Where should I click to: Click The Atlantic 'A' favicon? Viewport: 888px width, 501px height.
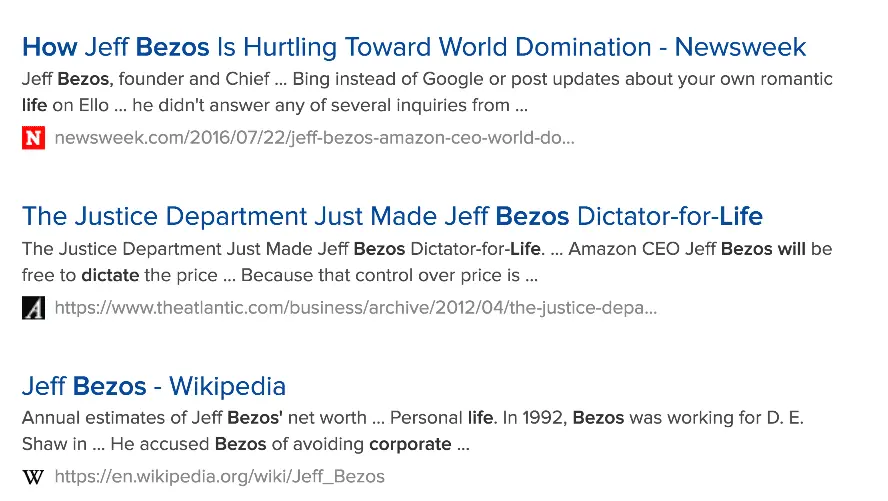click(33, 308)
